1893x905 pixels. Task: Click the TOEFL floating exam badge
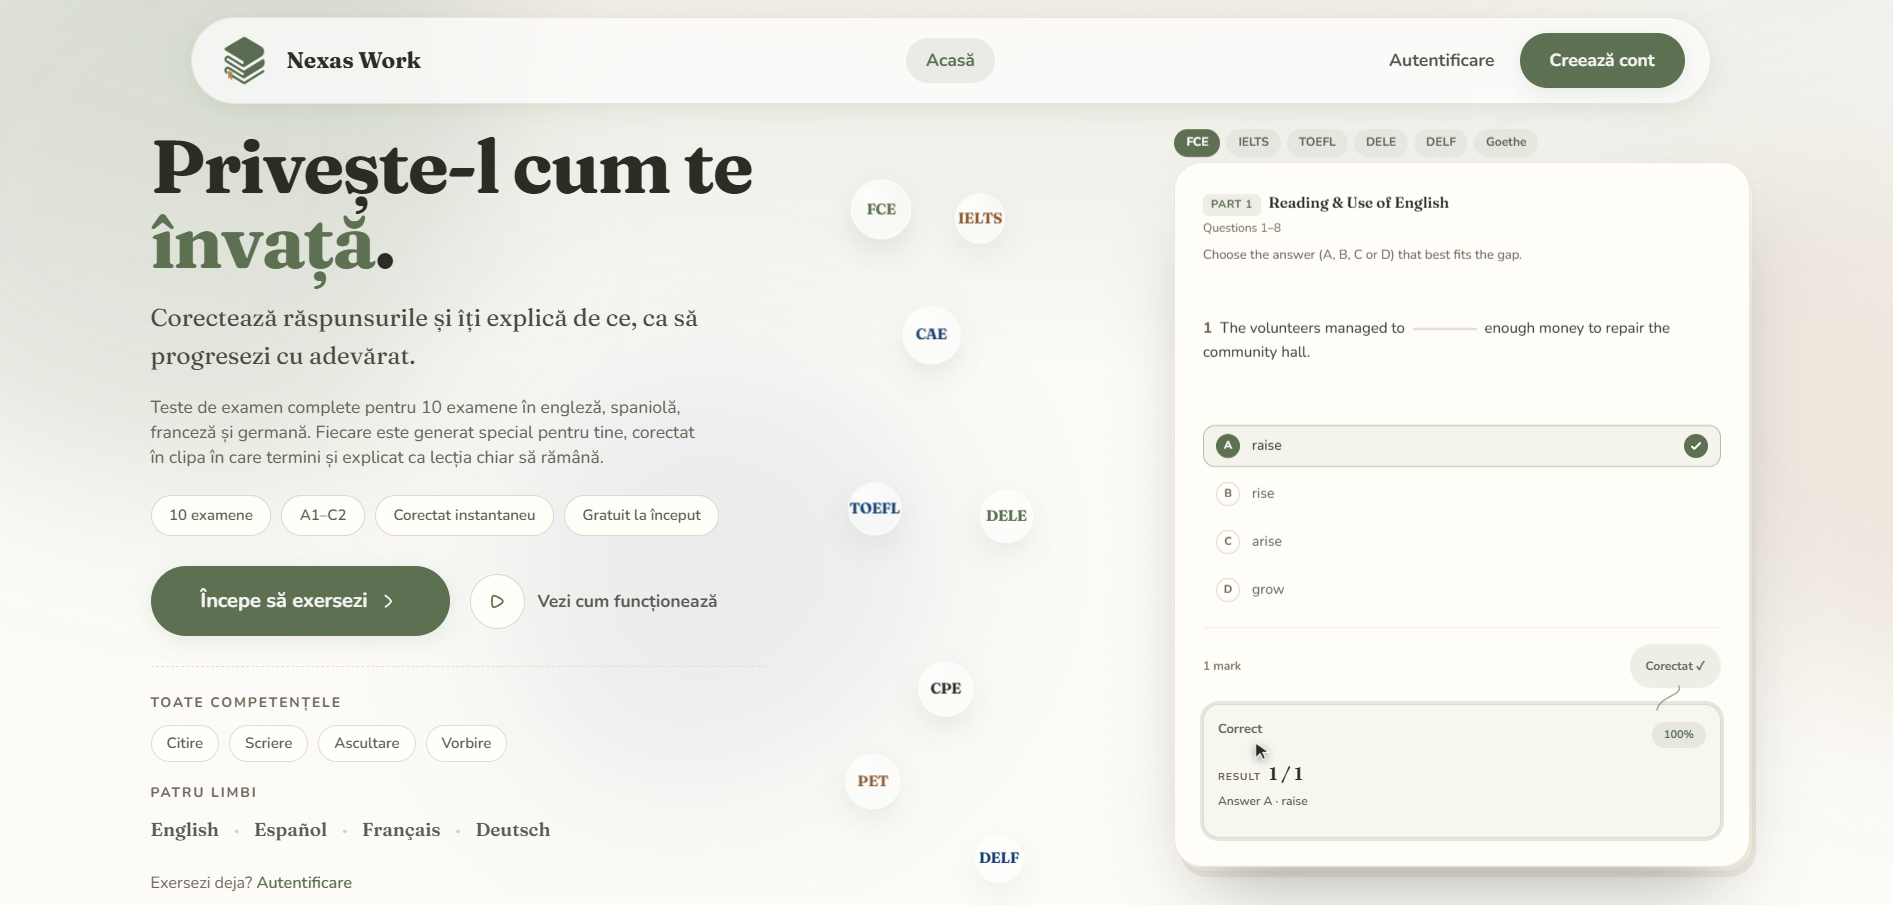(x=875, y=508)
